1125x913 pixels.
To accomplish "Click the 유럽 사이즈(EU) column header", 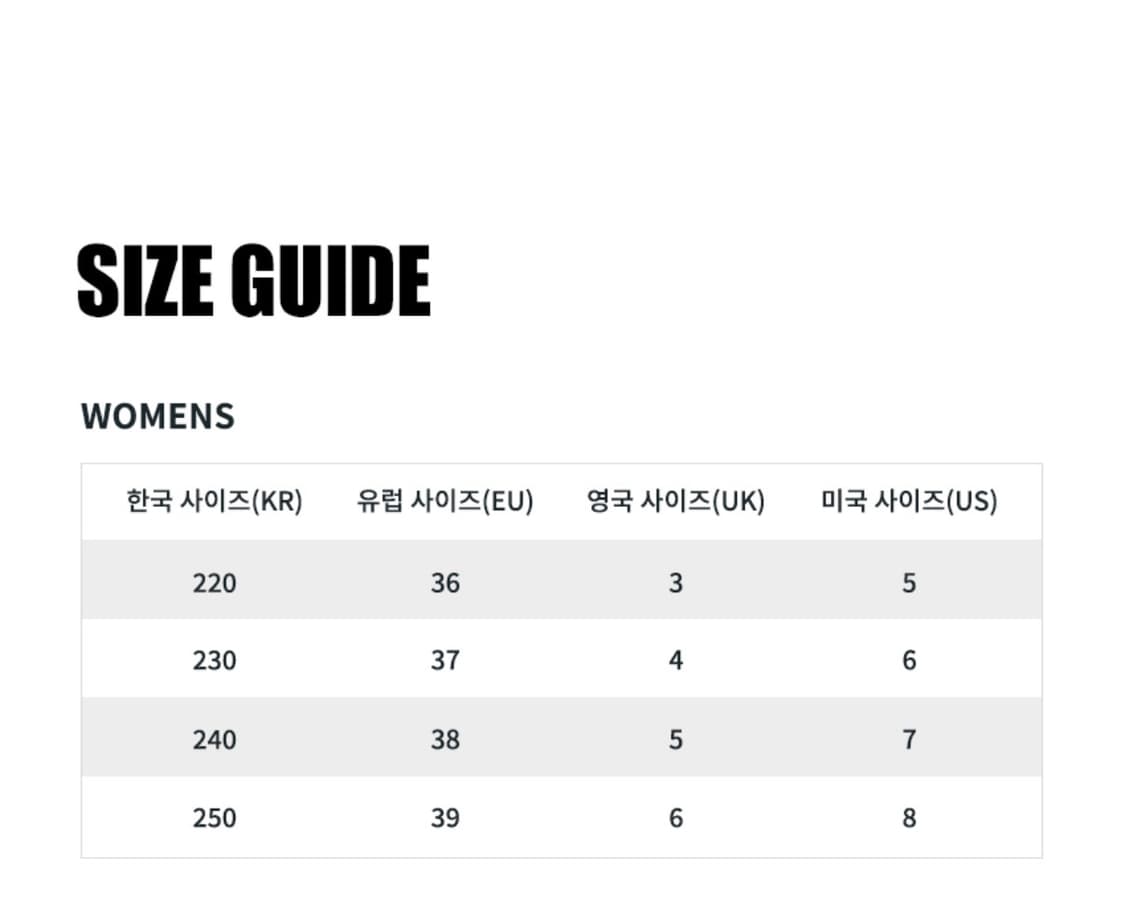I will pyautogui.click(x=445, y=501).
